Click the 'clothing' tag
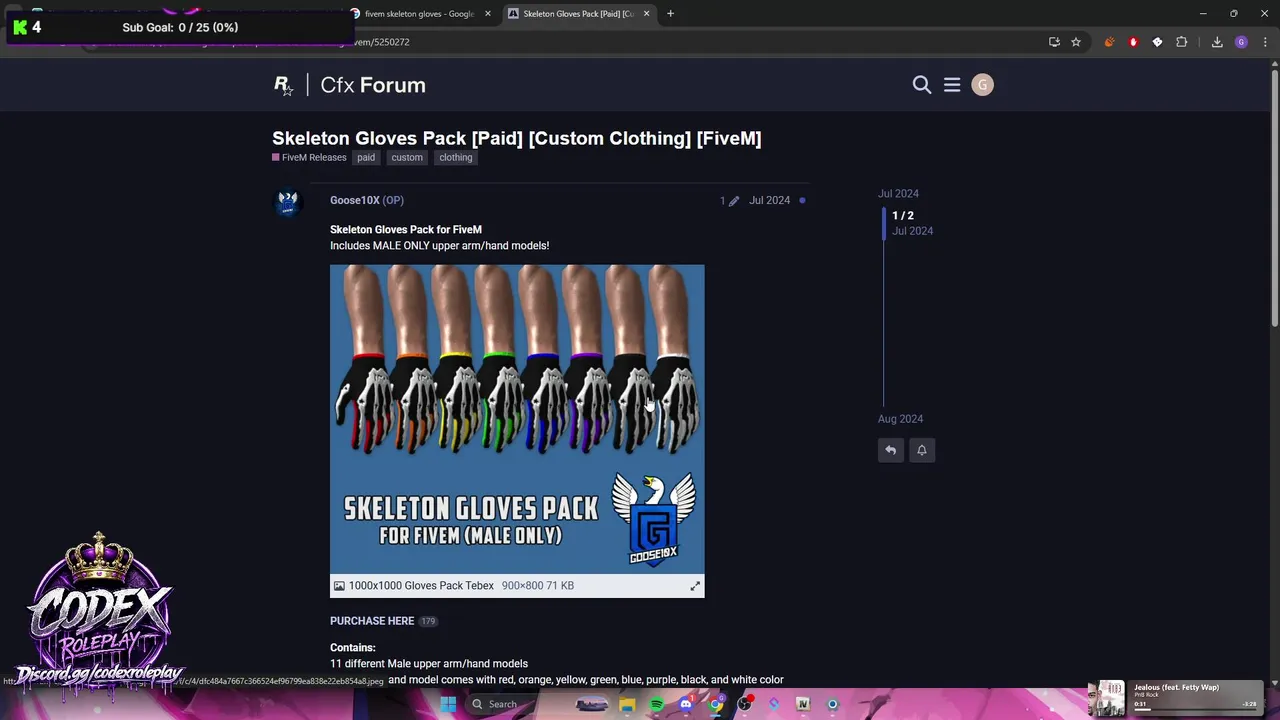Screen dimensions: 1280x720 456,157
